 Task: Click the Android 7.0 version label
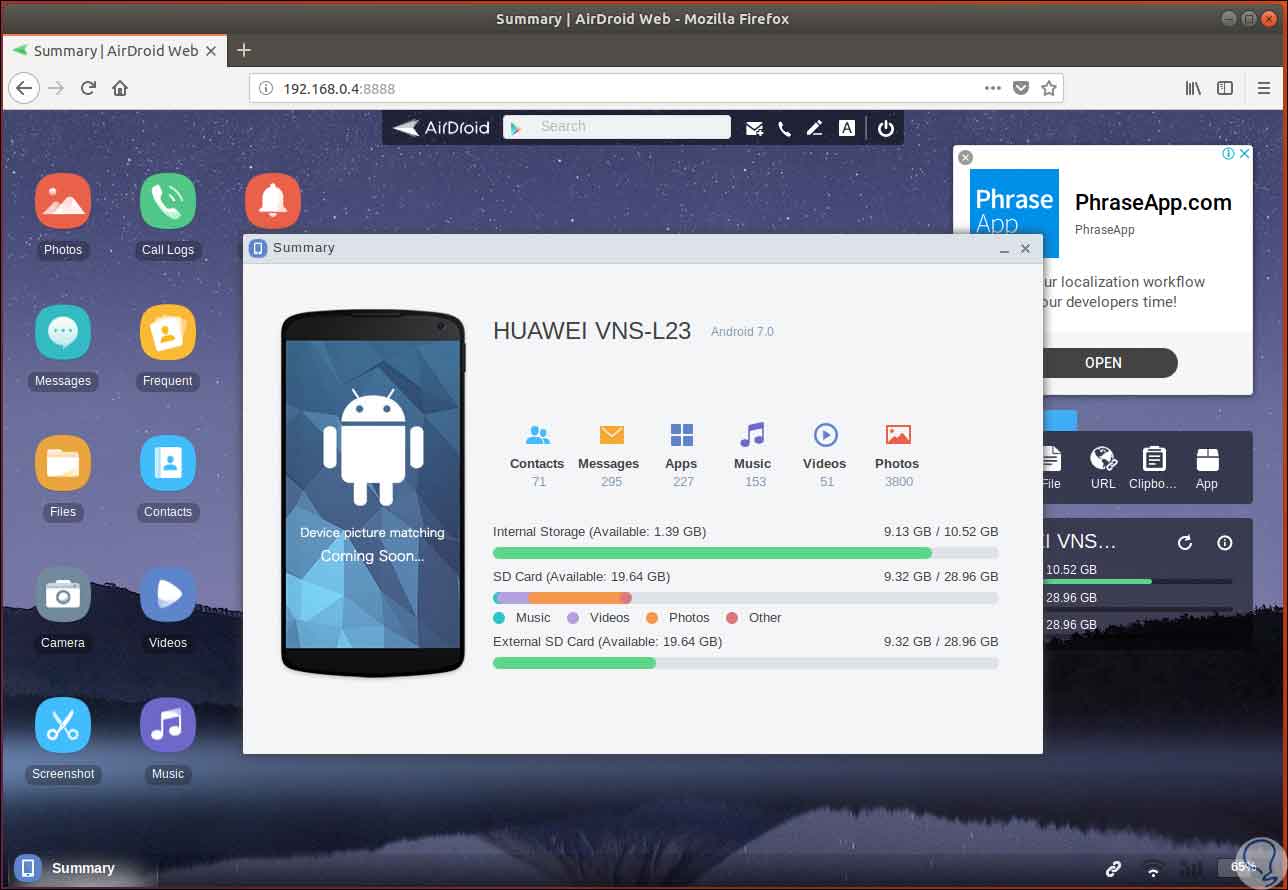tap(742, 332)
